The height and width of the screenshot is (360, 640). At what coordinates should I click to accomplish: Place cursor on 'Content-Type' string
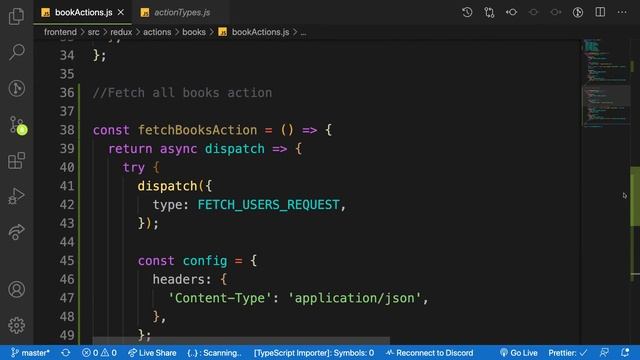click(x=220, y=298)
